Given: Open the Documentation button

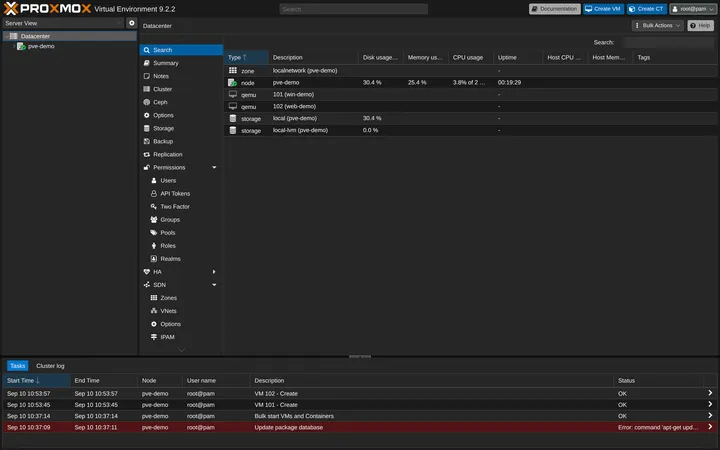Looking at the screenshot, I should click(x=555, y=9).
